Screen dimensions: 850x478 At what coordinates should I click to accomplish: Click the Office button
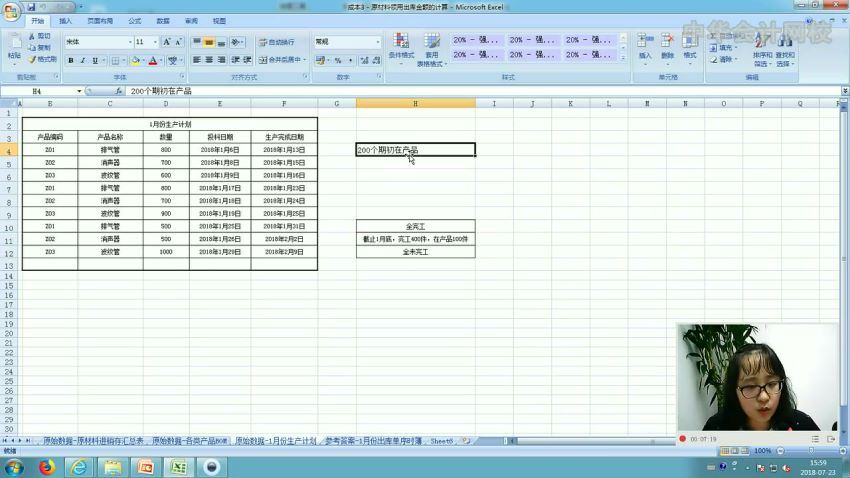click(x=11, y=11)
